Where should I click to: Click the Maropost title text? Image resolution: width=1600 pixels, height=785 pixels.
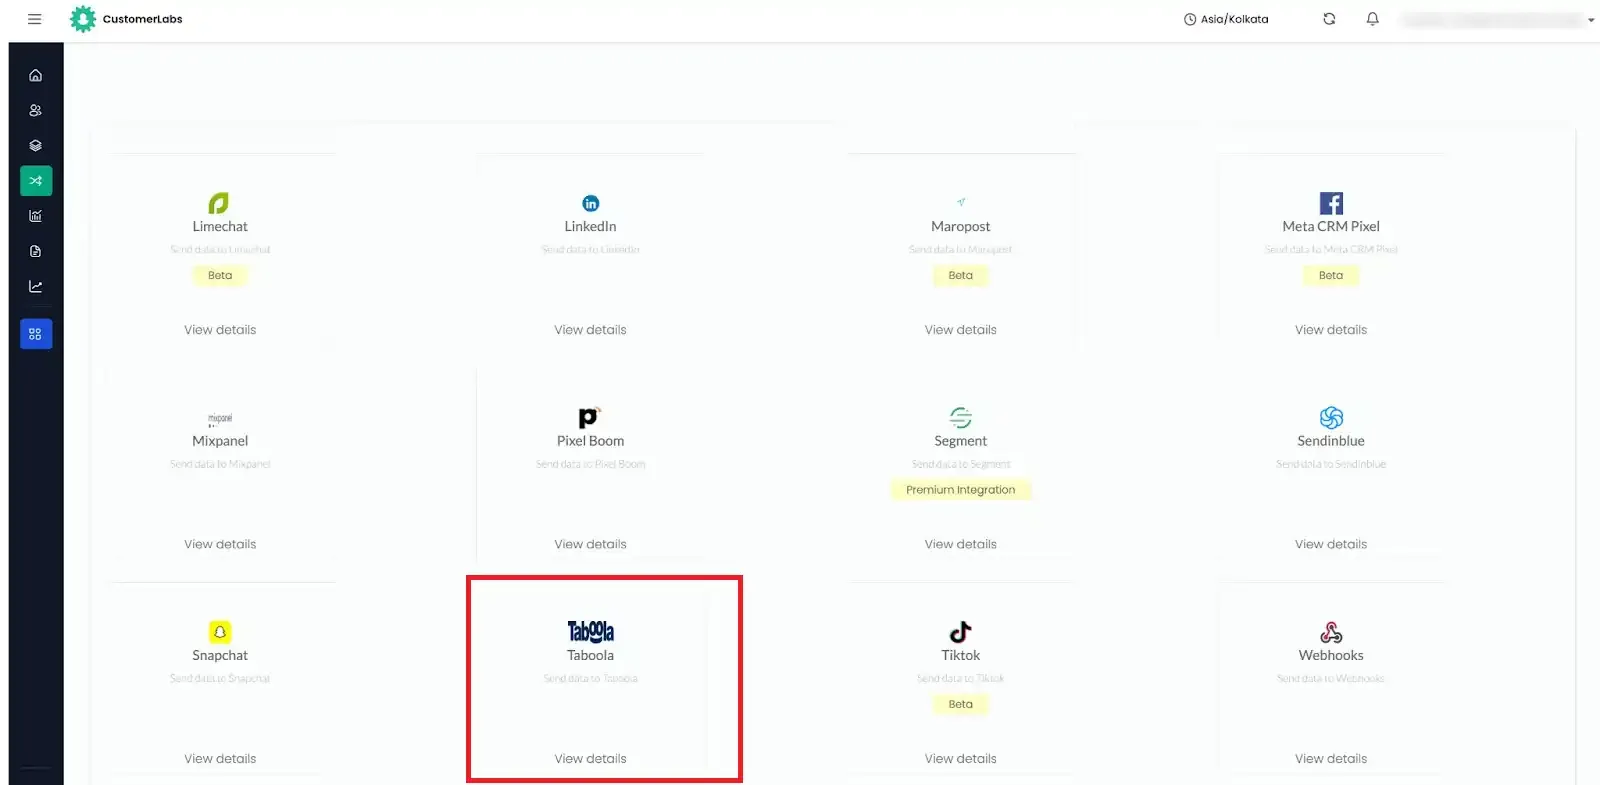pyautogui.click(x=961, y=227)
